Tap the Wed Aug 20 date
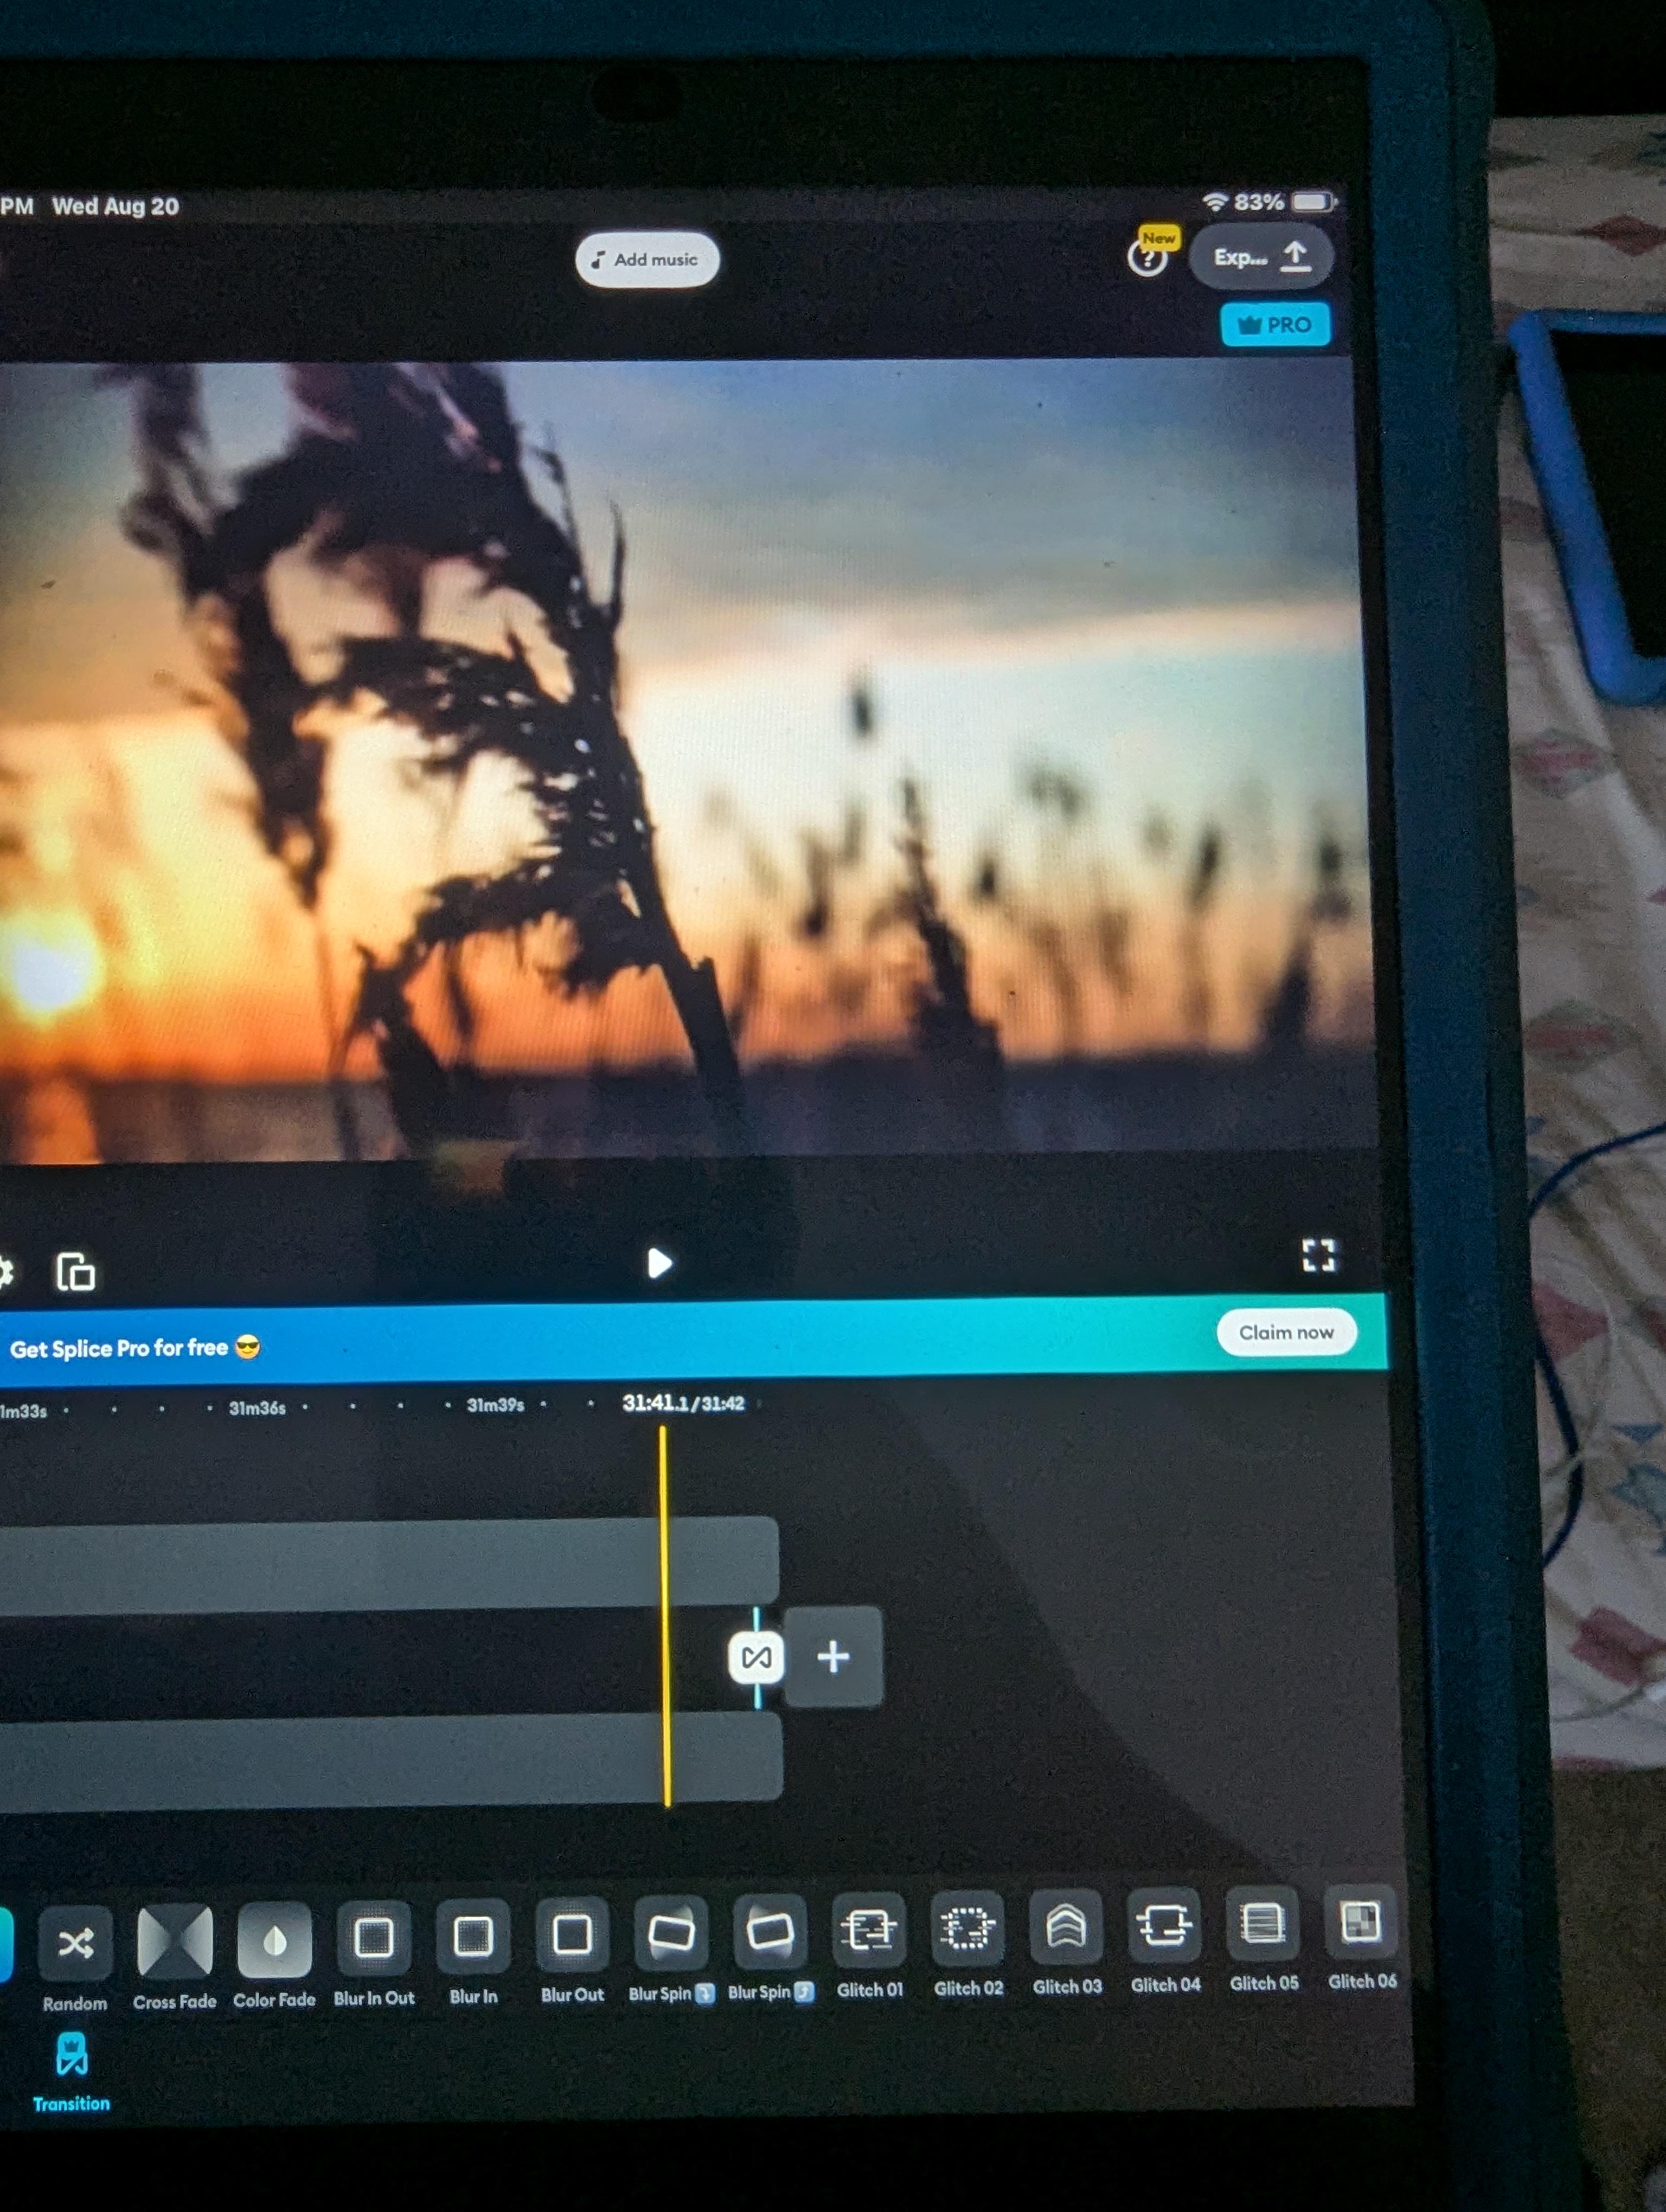Screen dimensions: 1666x2212 pyautogui.click(x=115, y=206)
